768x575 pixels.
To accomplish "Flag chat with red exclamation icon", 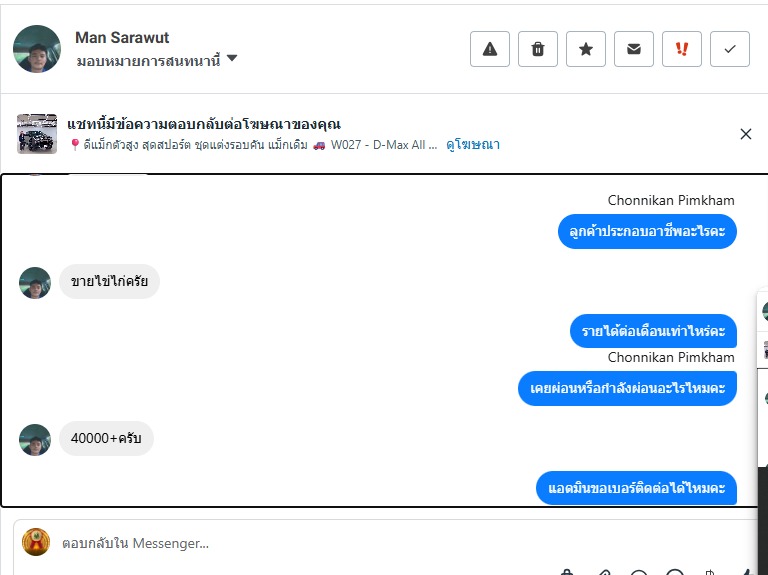I will point(682,49).
